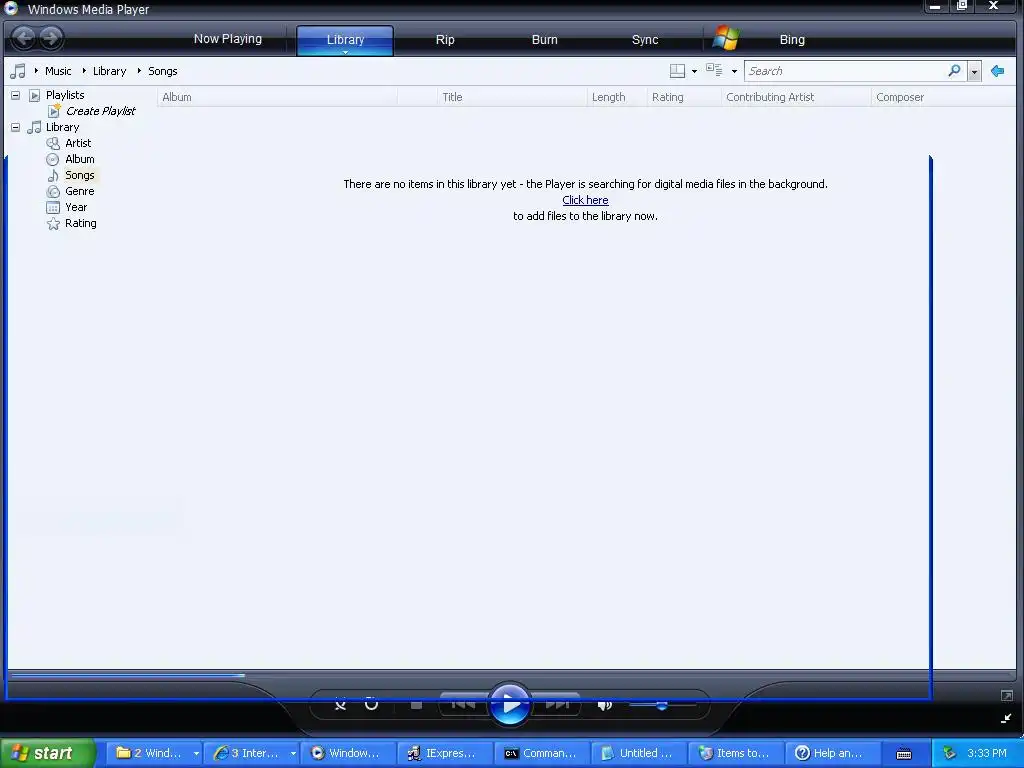Click the Layout Options icon

pos(677,71)
